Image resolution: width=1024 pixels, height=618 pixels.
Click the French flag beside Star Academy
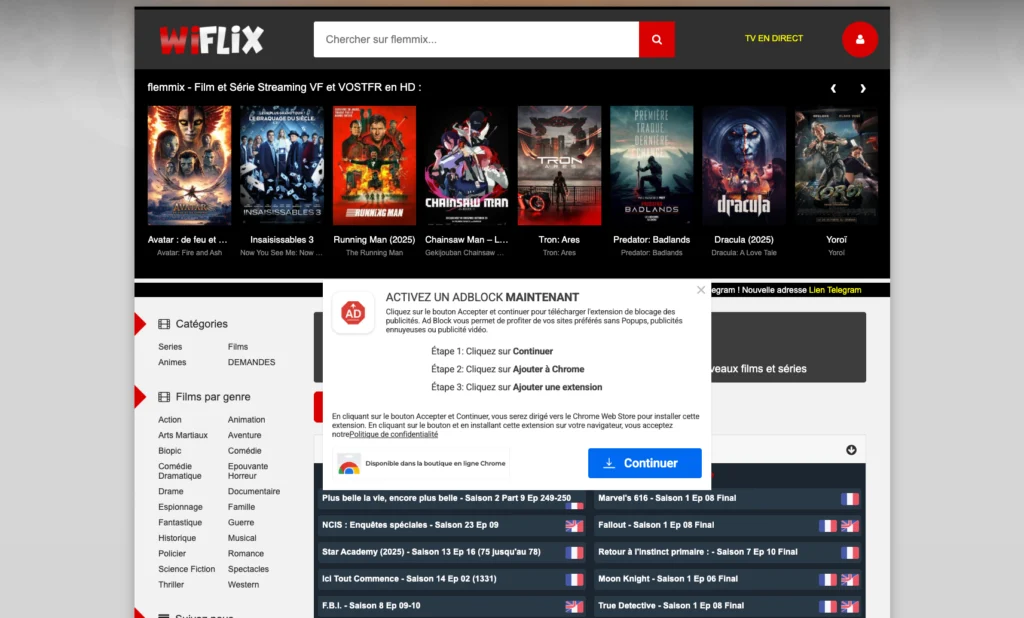tap(574, 553)
